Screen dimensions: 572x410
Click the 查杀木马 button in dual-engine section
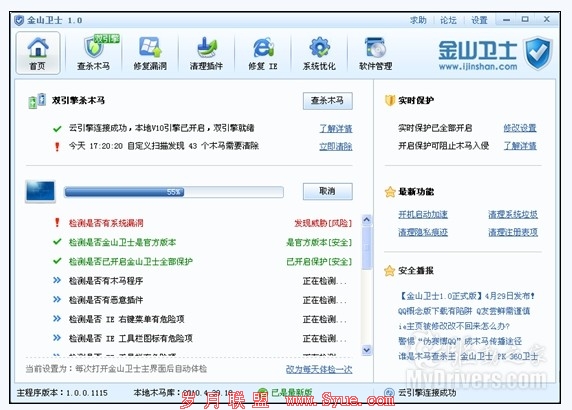(328, 101)
